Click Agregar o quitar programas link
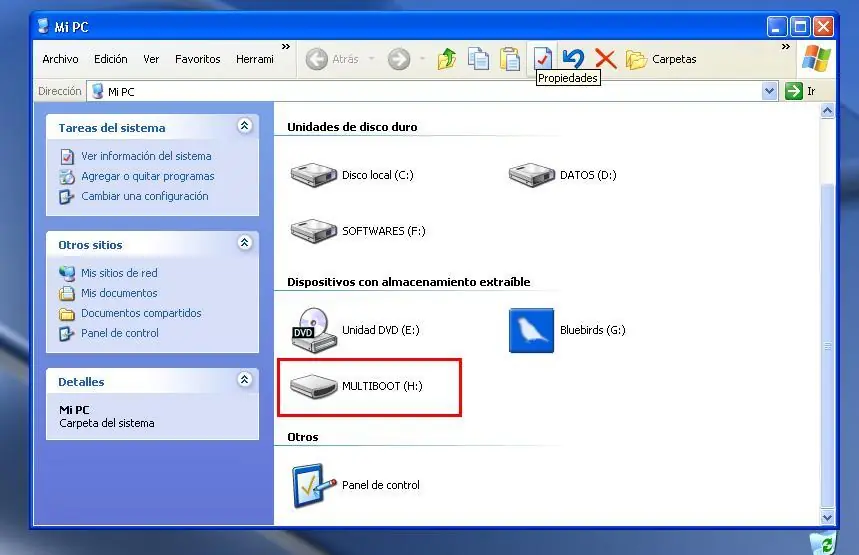Viewport: 859px width, 555px height. click(147, 176)
